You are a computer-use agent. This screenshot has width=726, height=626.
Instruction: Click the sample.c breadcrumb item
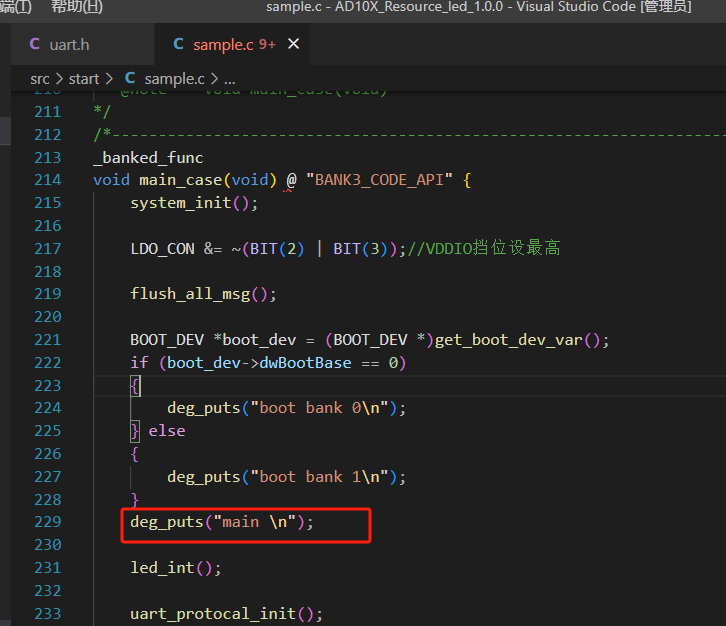pyautogui.click(x=174, y=79)
